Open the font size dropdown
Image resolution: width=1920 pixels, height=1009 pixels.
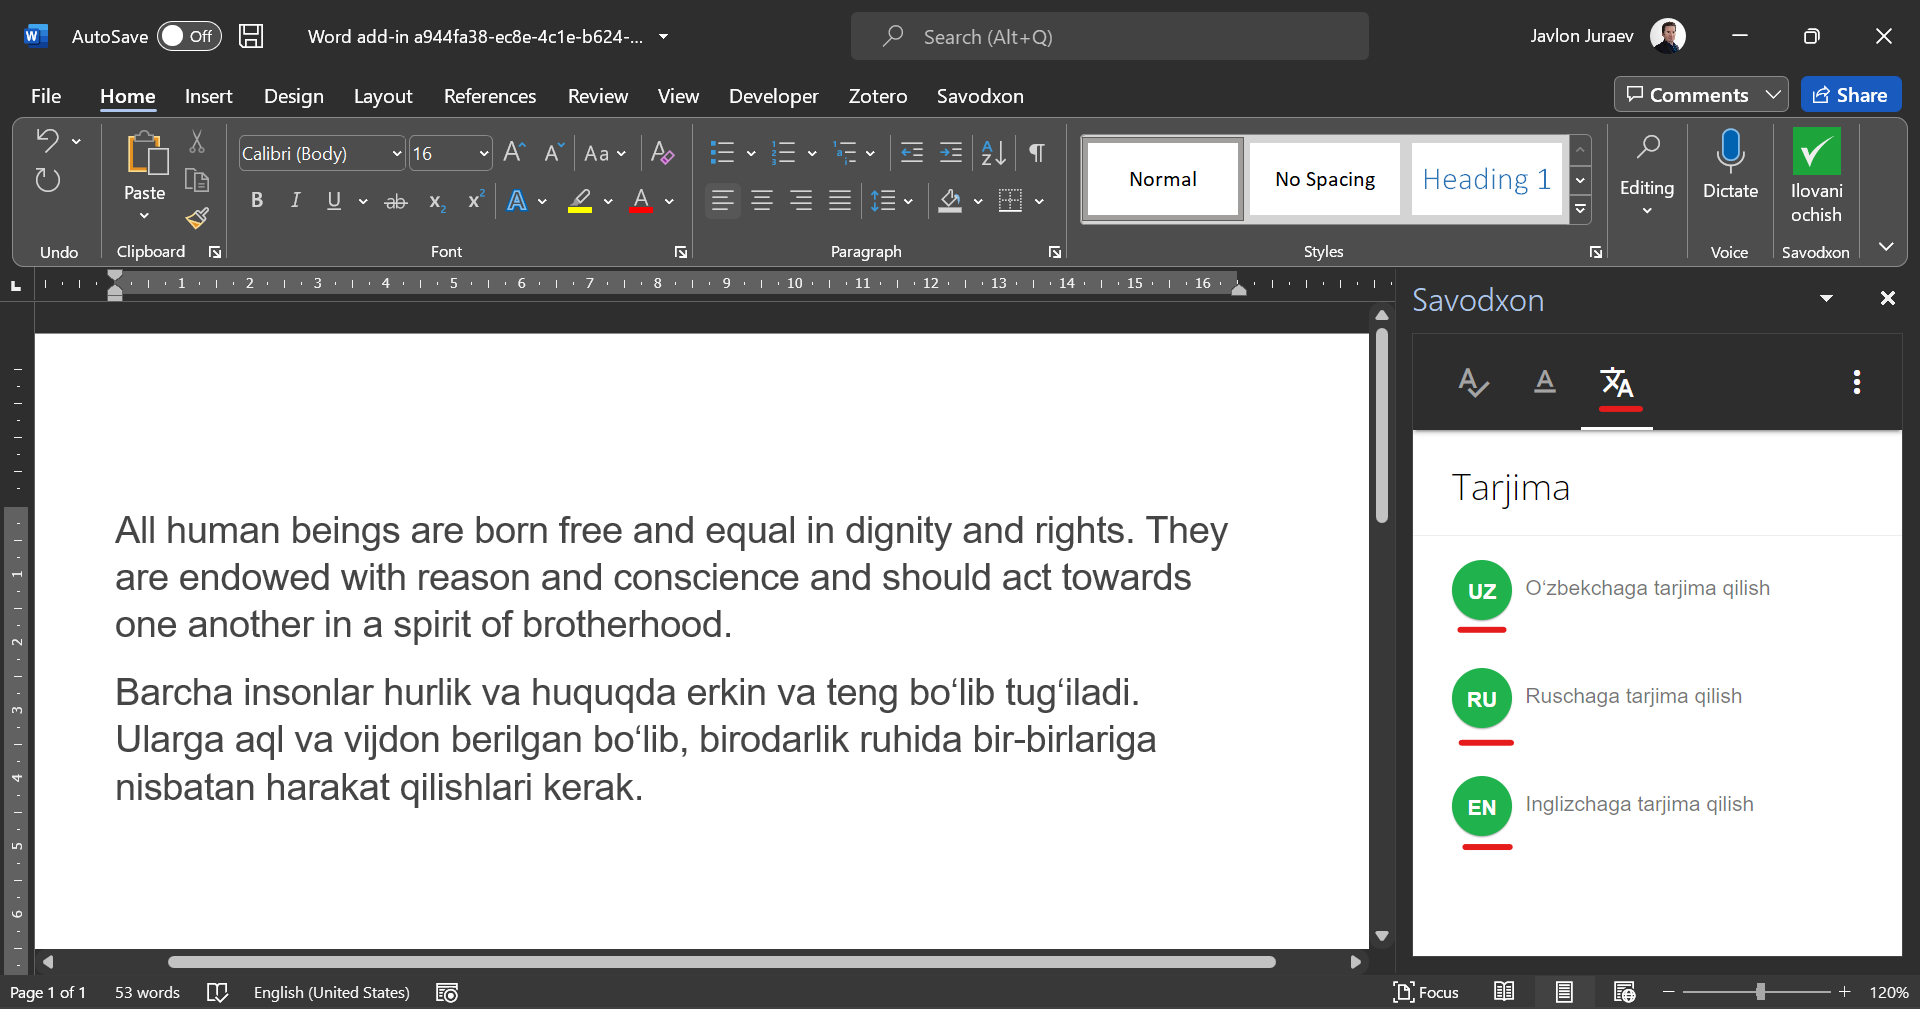click(484, 154)
